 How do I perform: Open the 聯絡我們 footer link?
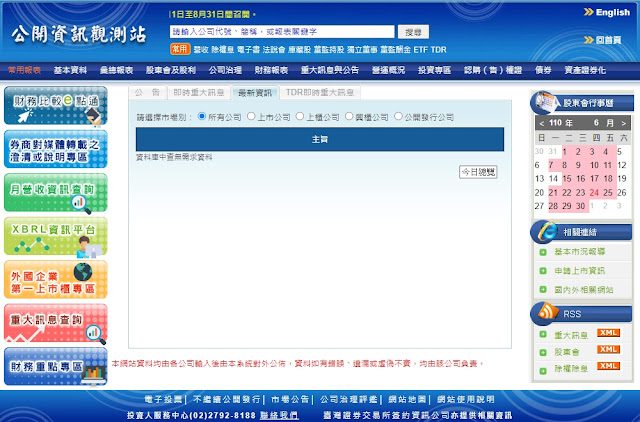(279, 415)
